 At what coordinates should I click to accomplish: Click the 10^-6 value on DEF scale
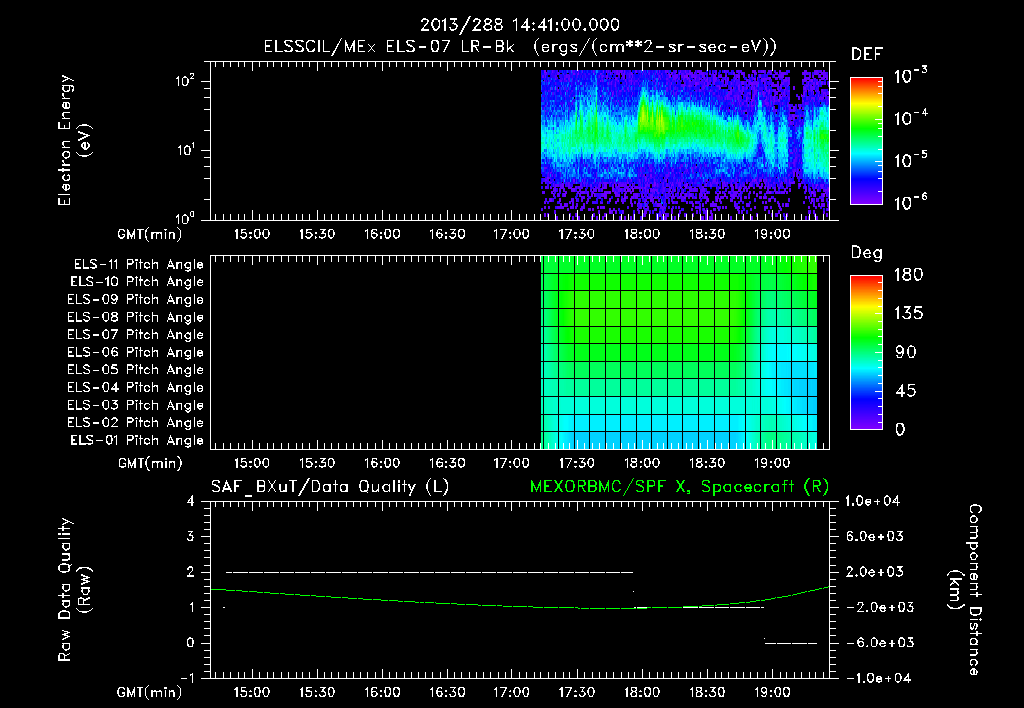coord(910,202)
